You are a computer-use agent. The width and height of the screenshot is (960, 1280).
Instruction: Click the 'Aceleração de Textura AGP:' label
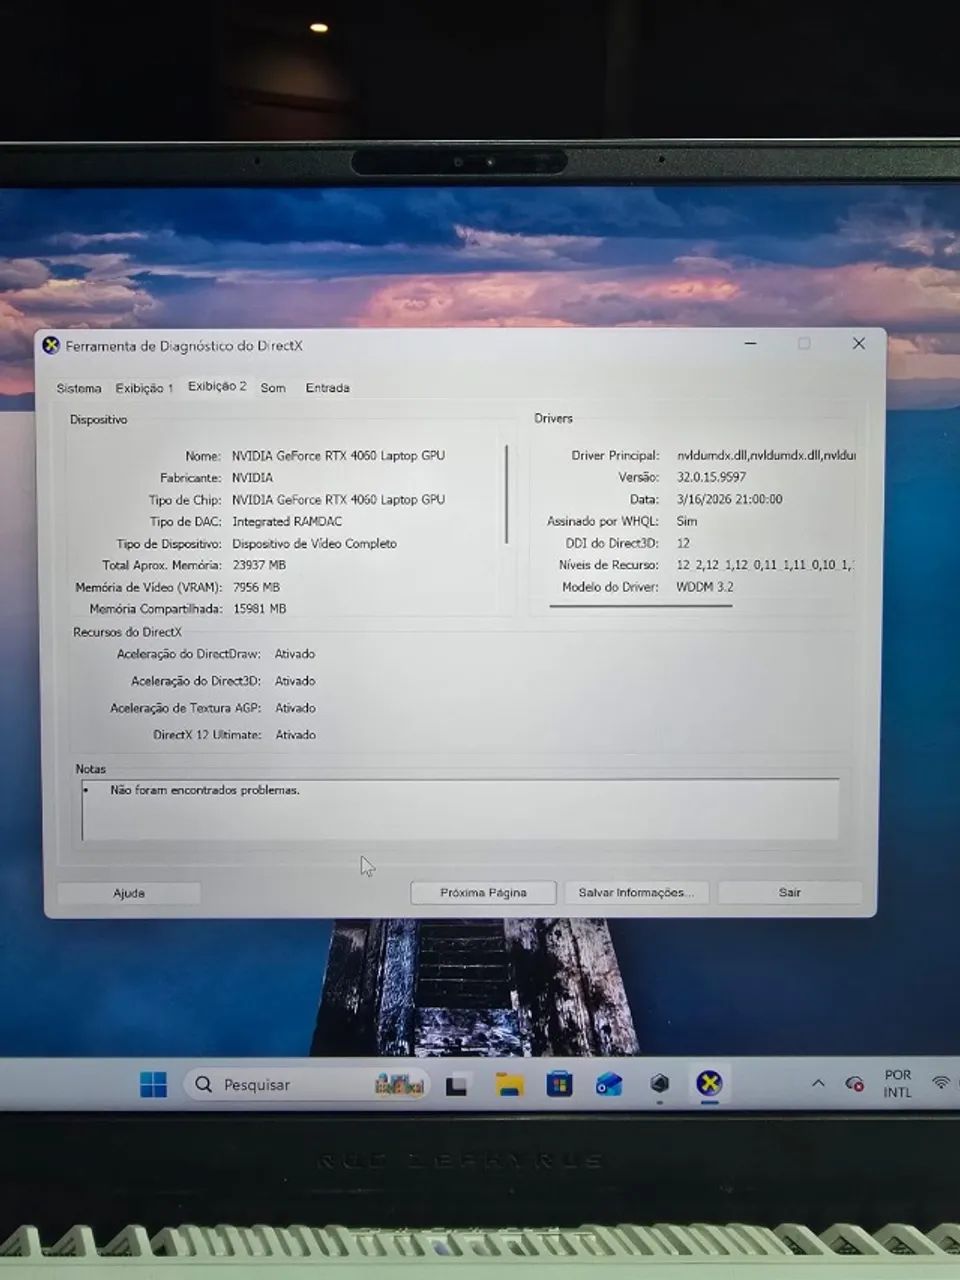click(185, 708)
